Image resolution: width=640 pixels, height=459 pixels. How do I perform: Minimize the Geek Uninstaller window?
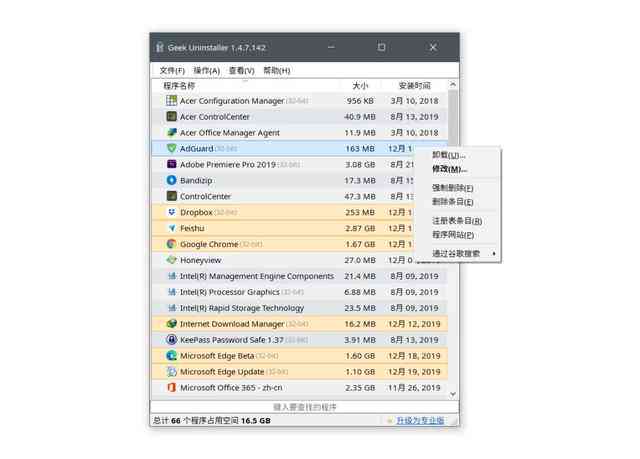point(331,47)
